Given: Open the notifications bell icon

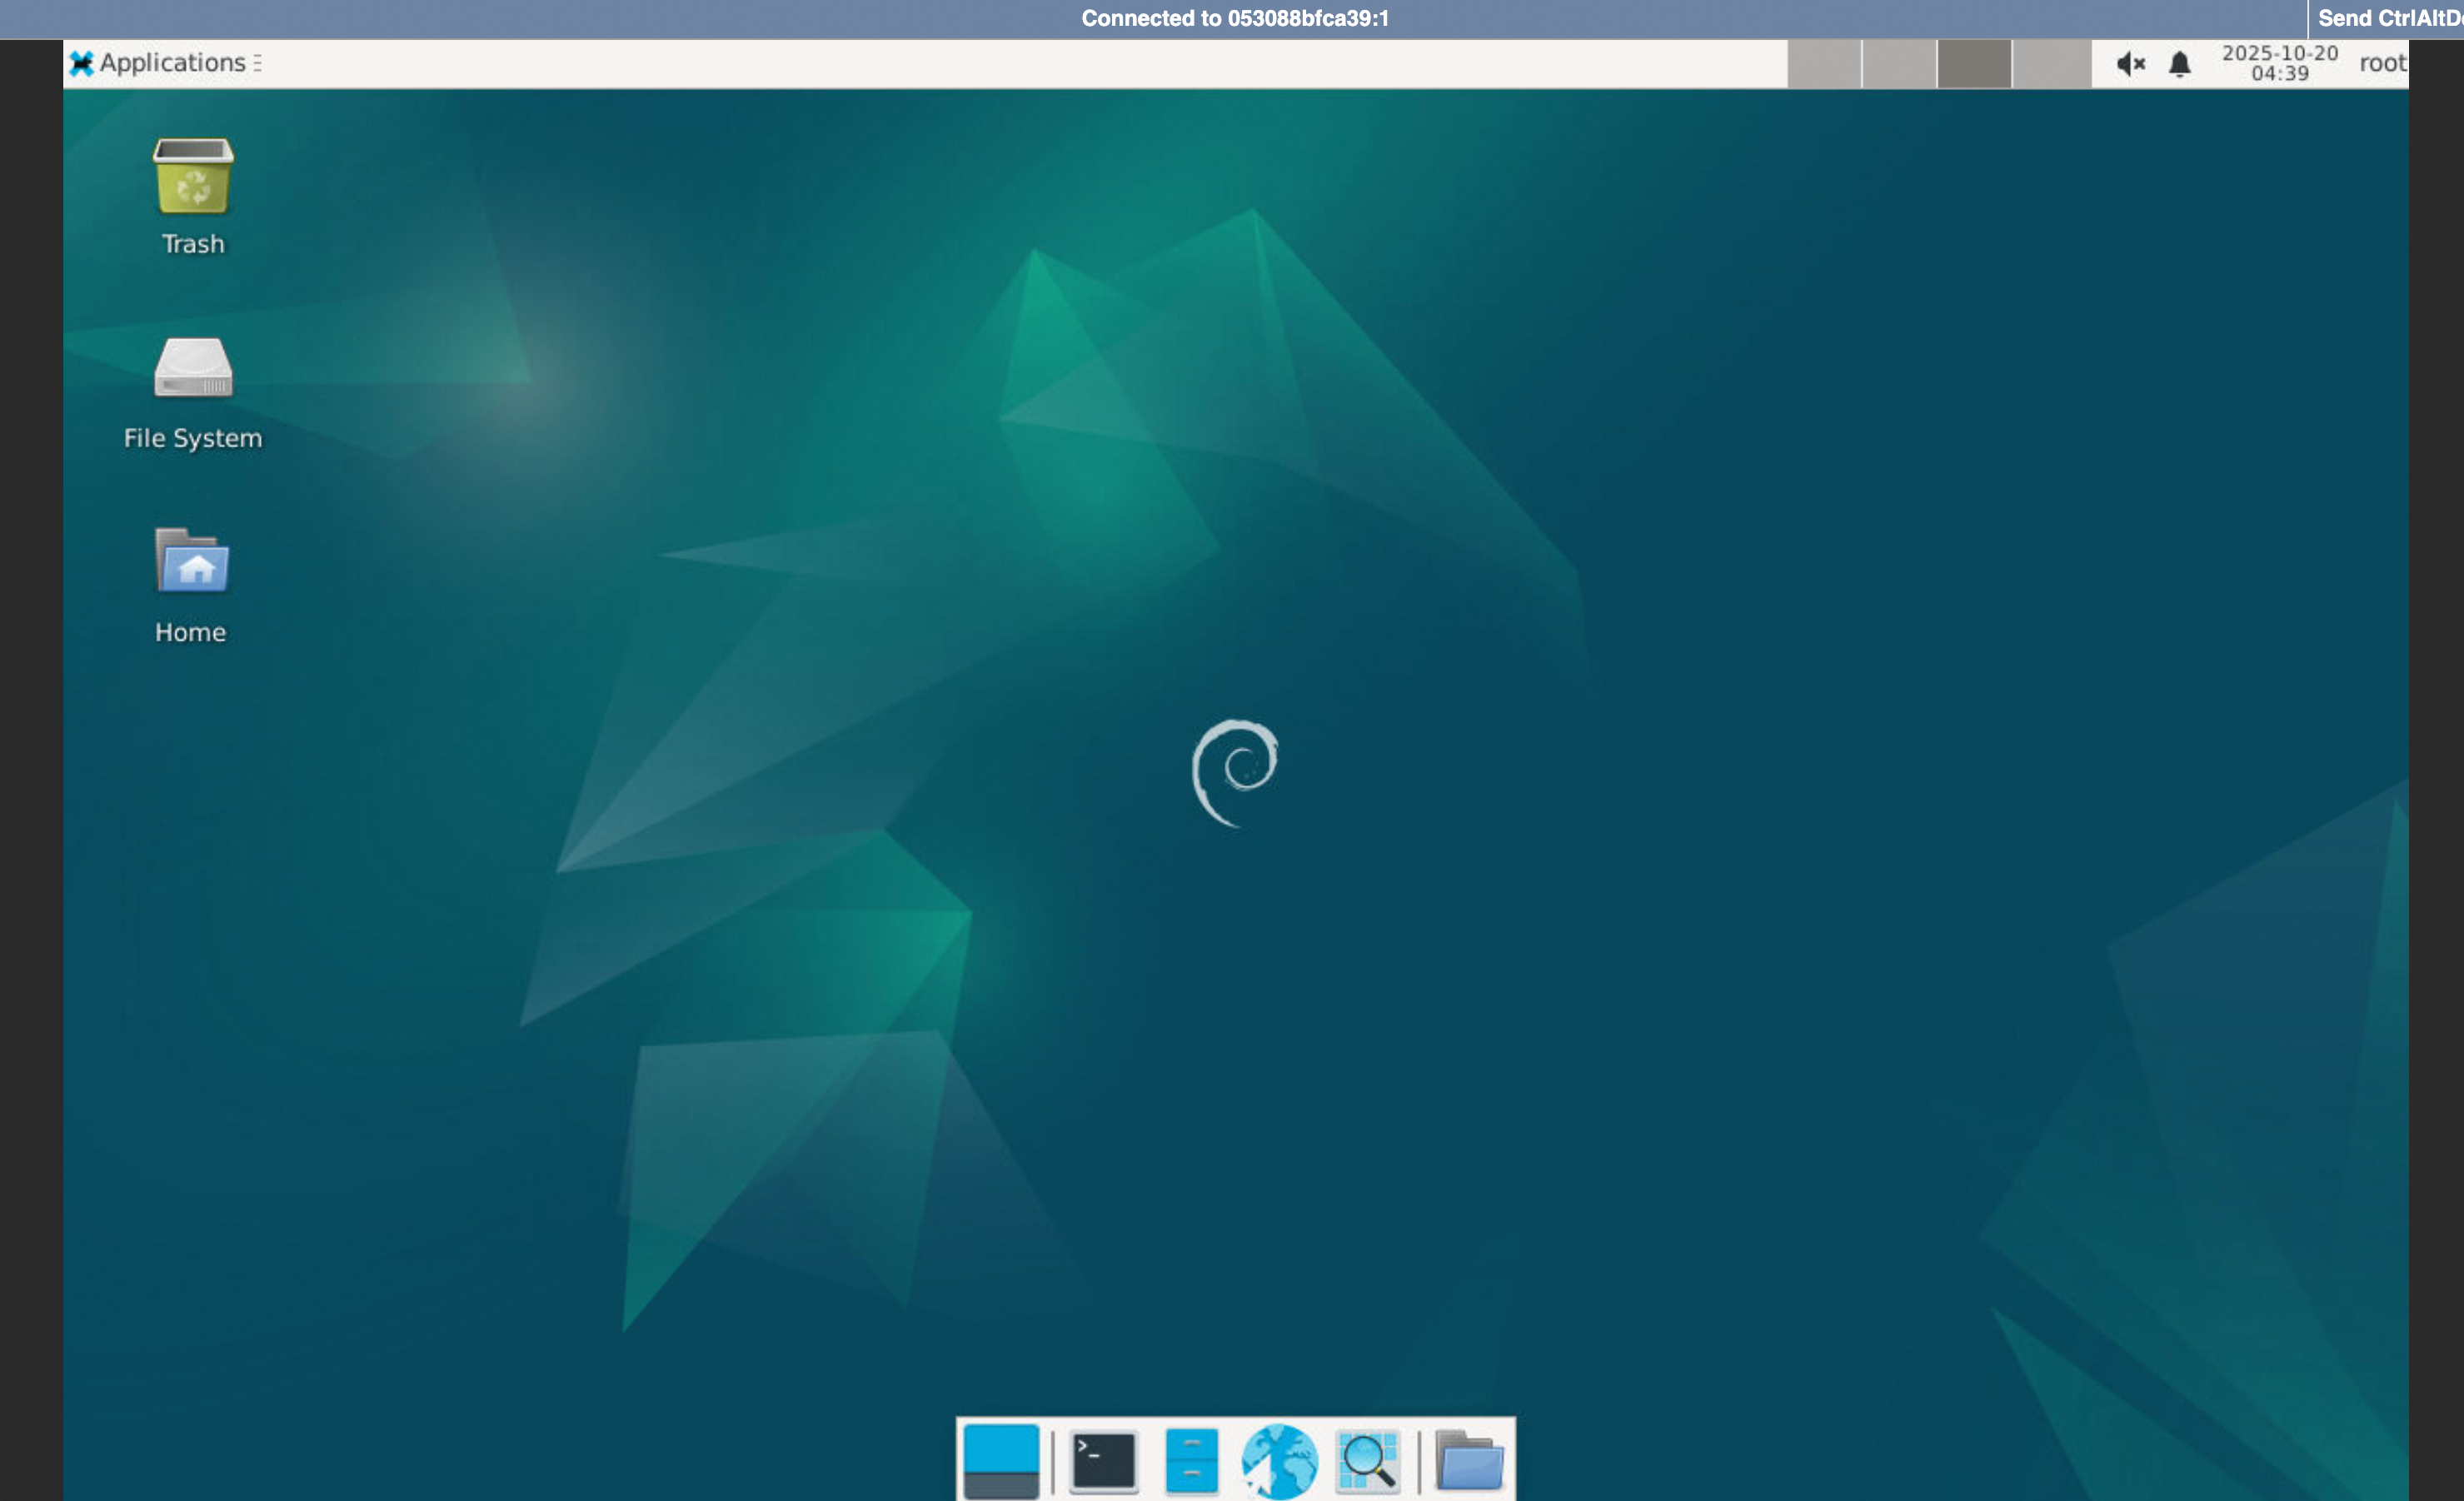Looking at the screenshot, I should (2180, 64).
